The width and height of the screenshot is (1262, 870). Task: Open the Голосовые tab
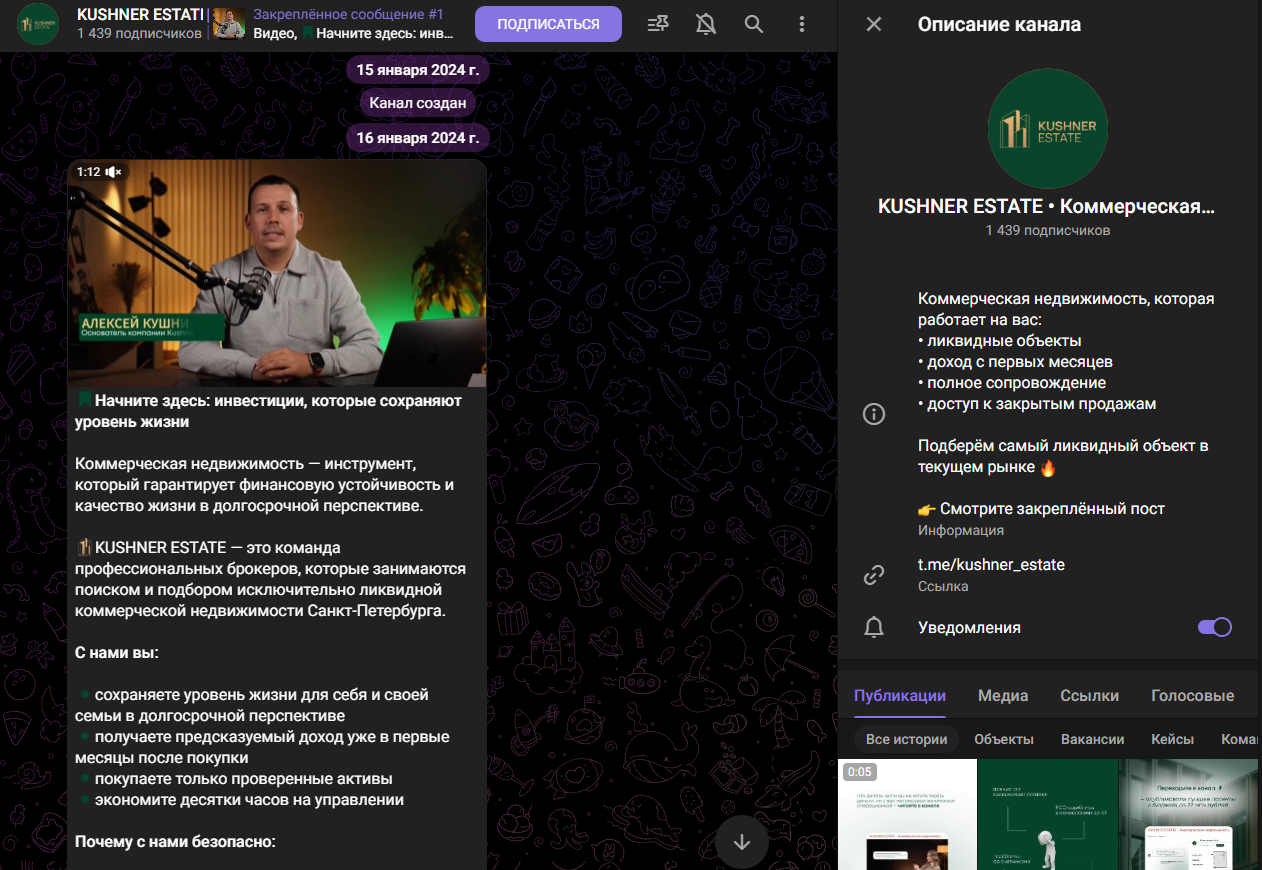tap(1192, 696)
